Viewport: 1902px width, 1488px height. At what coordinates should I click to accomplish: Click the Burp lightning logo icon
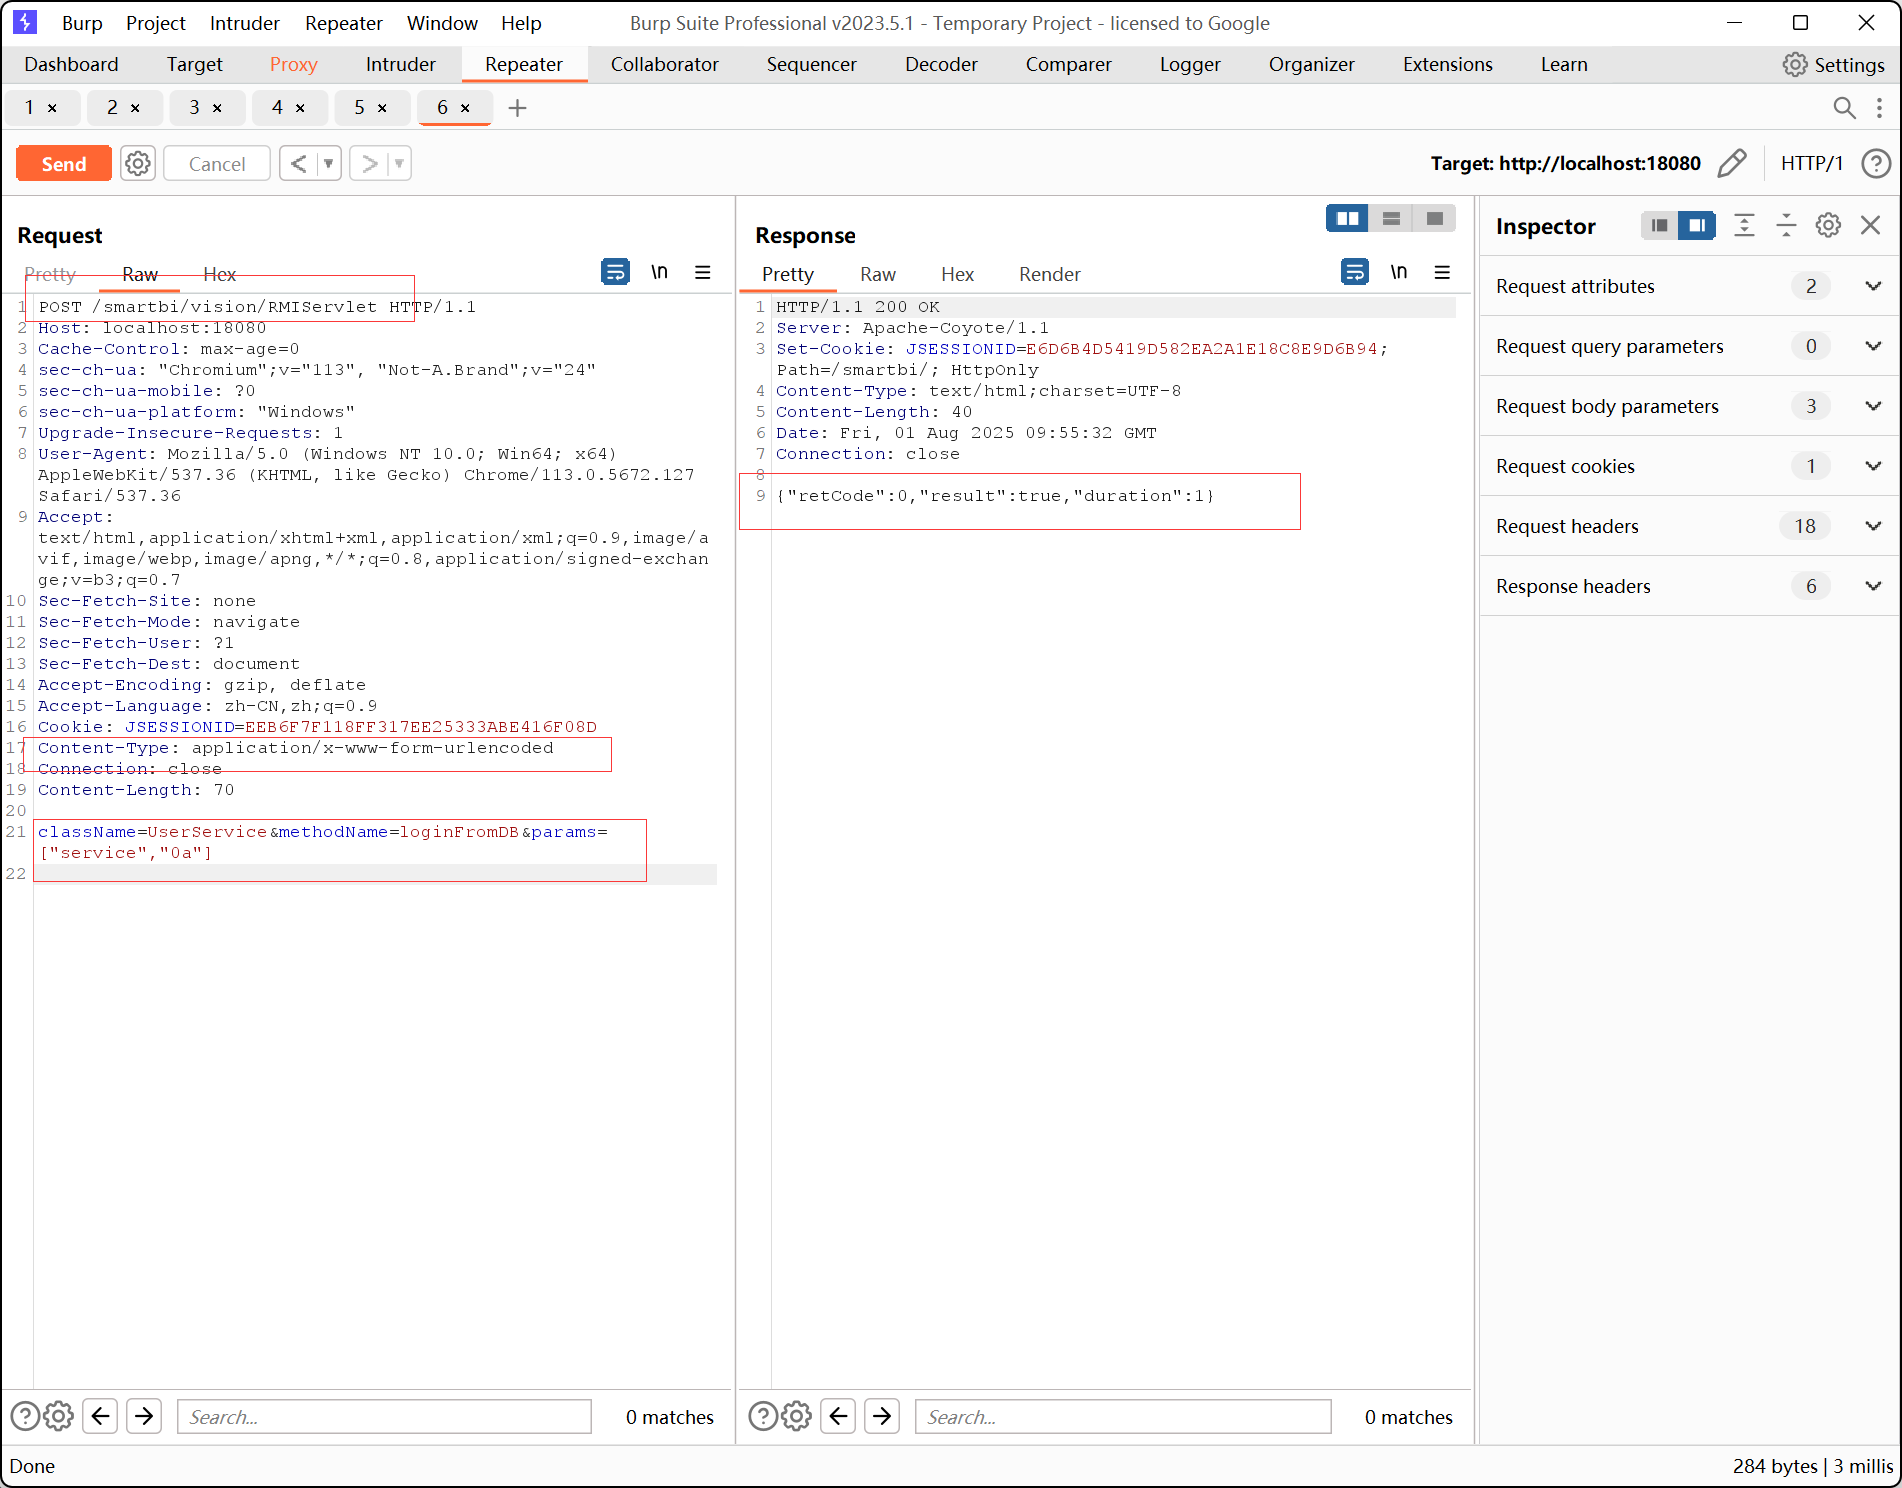tap(25, 22)
